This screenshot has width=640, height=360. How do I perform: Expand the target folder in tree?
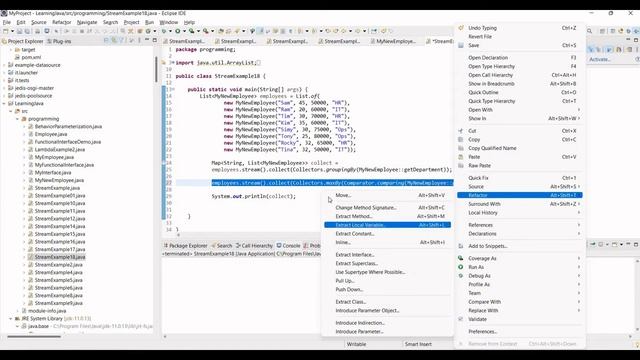point(11,50)
